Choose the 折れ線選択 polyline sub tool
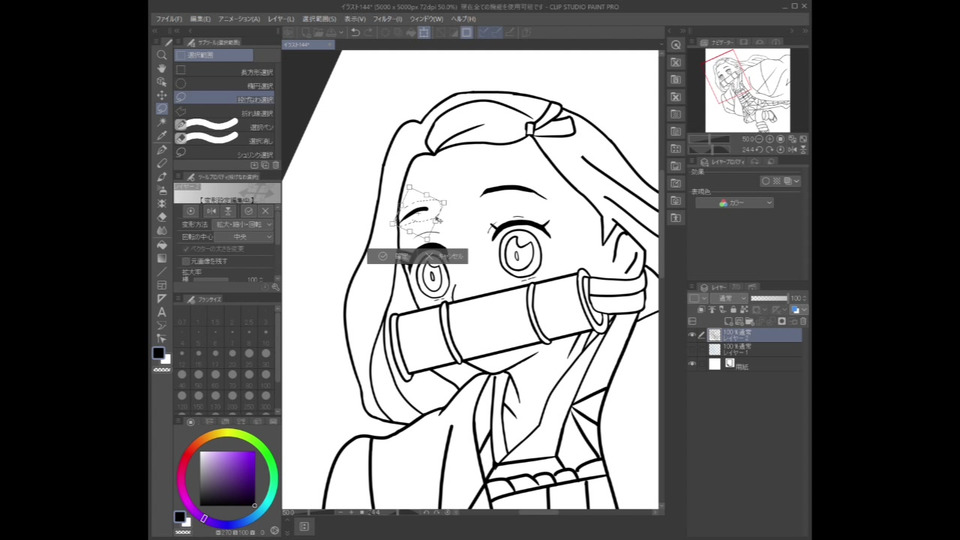 point(224,113)
